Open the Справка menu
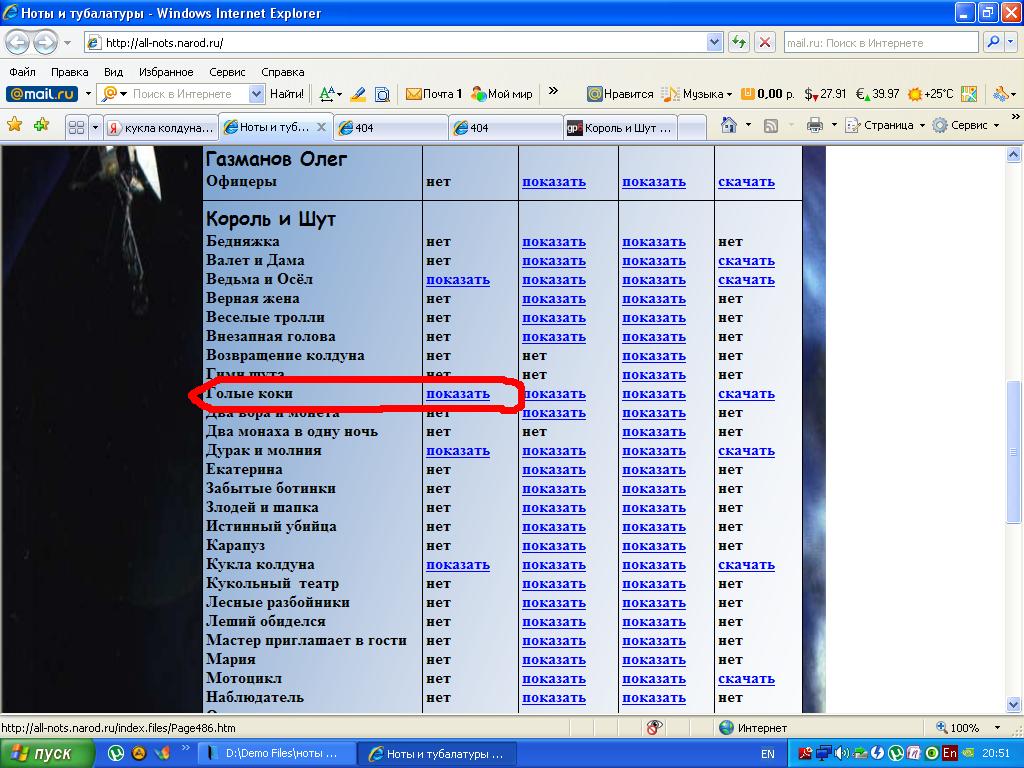Image resolution: width=1024 pixels, height=768 pixels. point(283,72)
